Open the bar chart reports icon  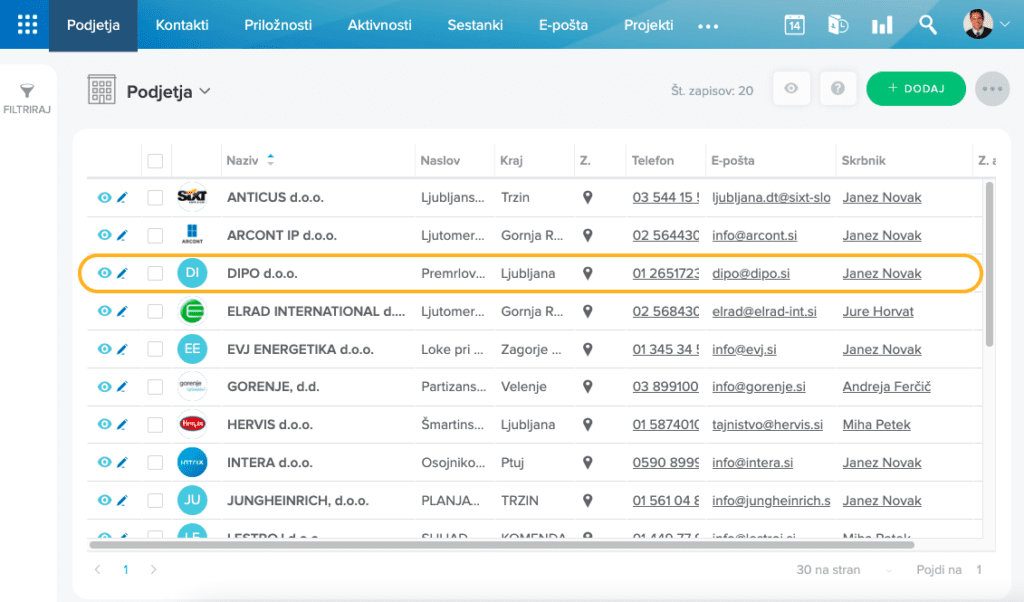click(882, 25)
